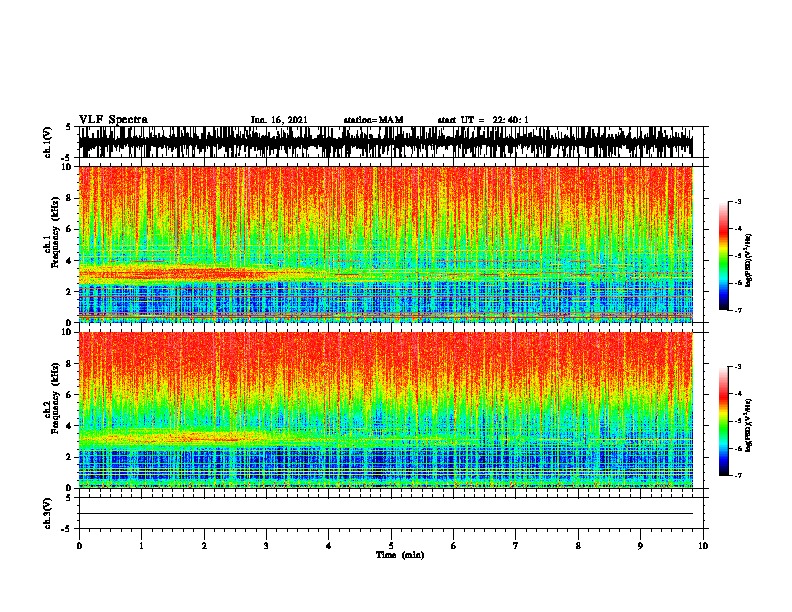Select the date text "Jan. 16, 2021"
Viewport: 792px width, 612px height.
(279, 120)
